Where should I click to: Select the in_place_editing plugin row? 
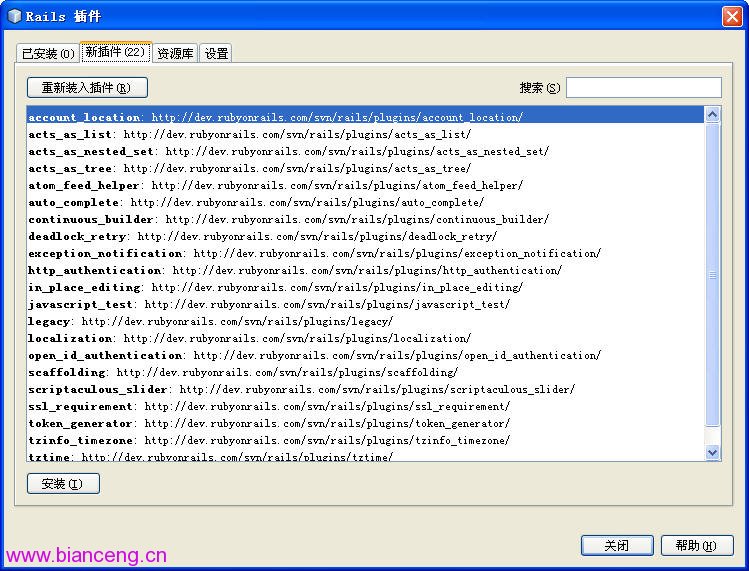(365, 287)
